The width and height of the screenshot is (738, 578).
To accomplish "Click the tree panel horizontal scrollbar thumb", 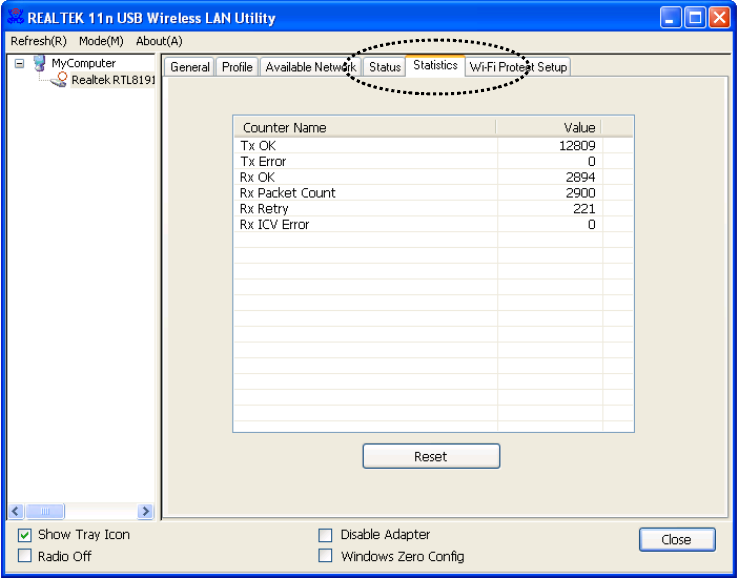I will coord(45,511).
